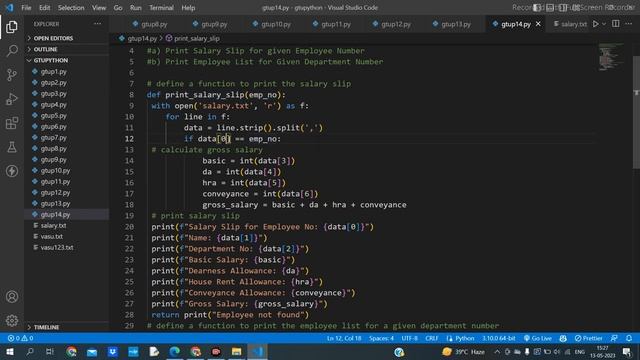Open the Edit menu
The image size is (640, 360).
[x=44, y=8]
